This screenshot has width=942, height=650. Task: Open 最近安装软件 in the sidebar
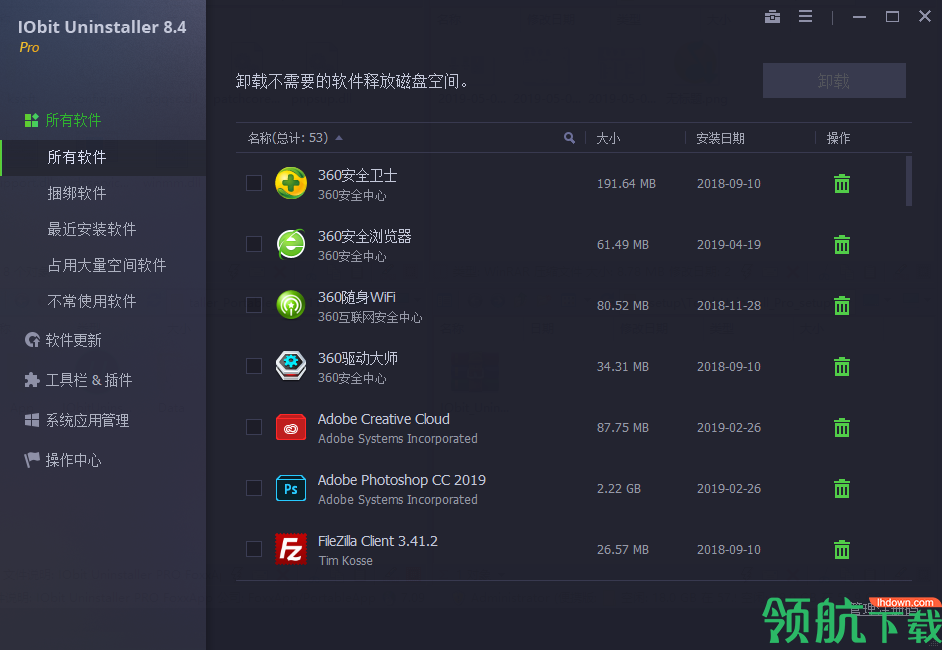92,229
